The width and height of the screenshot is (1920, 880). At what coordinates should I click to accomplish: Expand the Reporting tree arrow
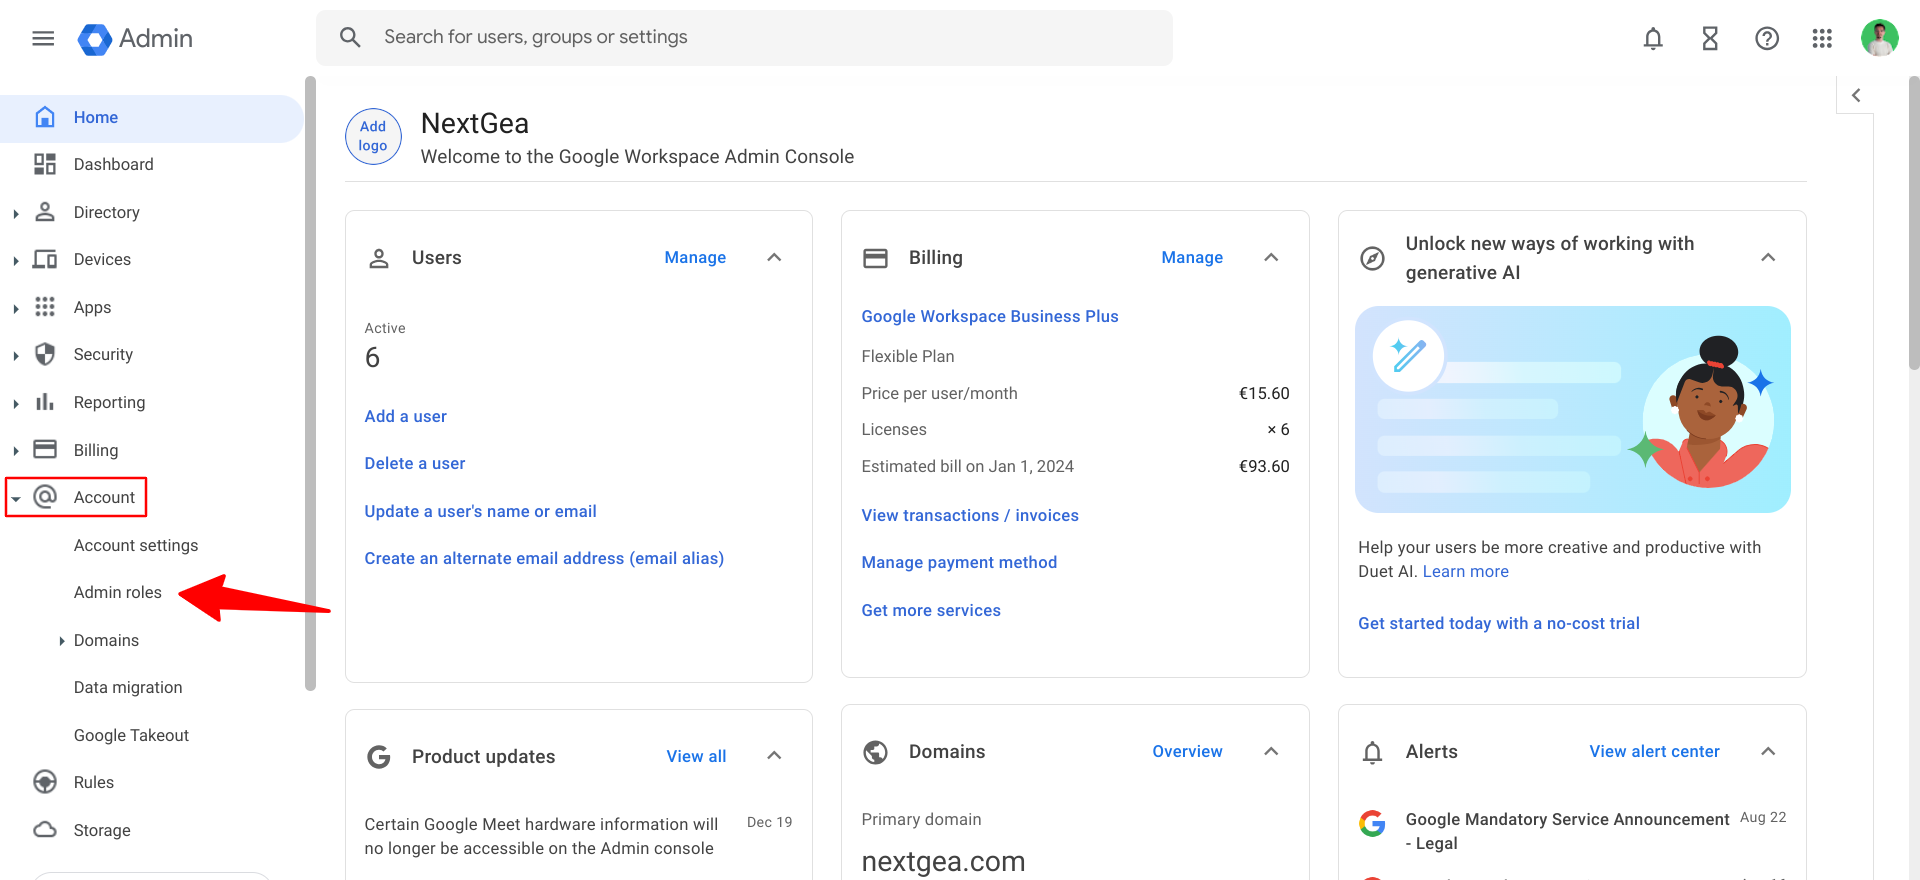point(16,403)
